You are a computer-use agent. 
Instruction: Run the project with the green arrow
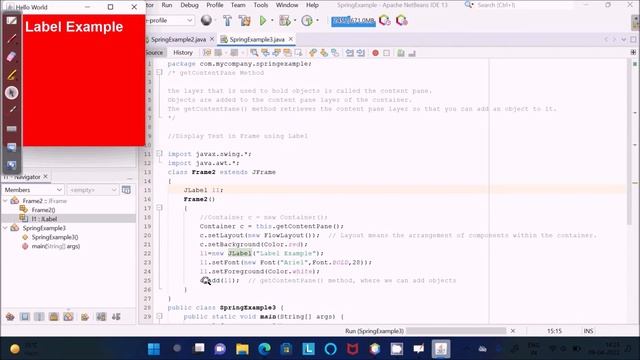(x=263, y=20)
